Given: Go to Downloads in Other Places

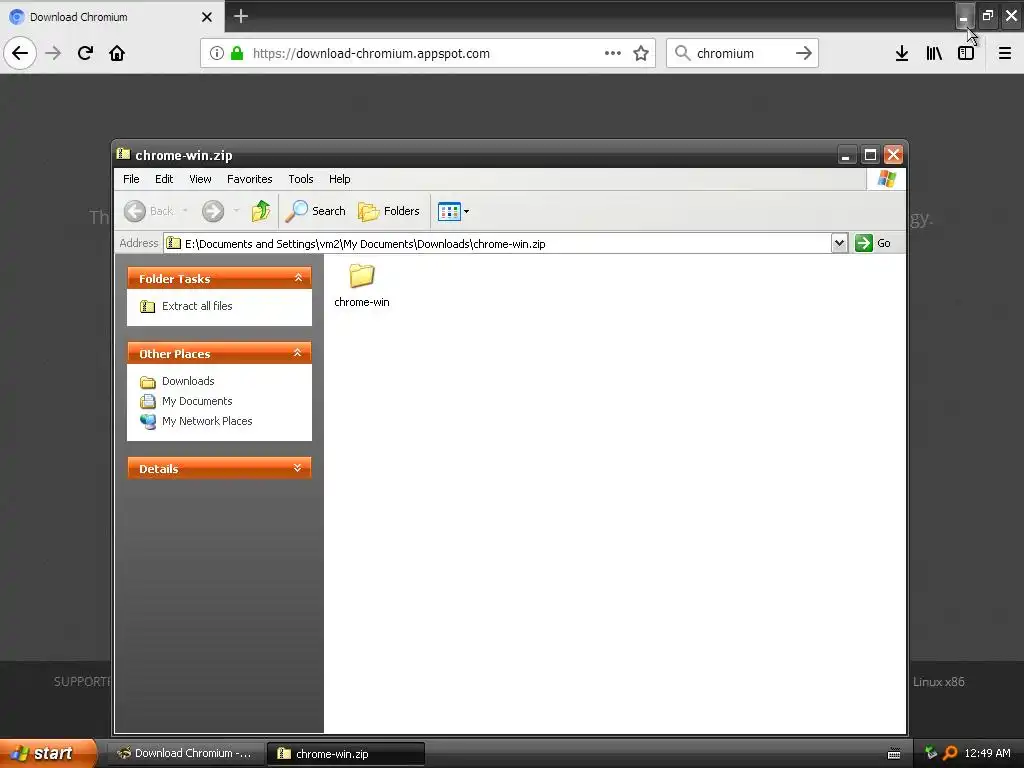Looking at the screenshot, I should pos(187,381).
